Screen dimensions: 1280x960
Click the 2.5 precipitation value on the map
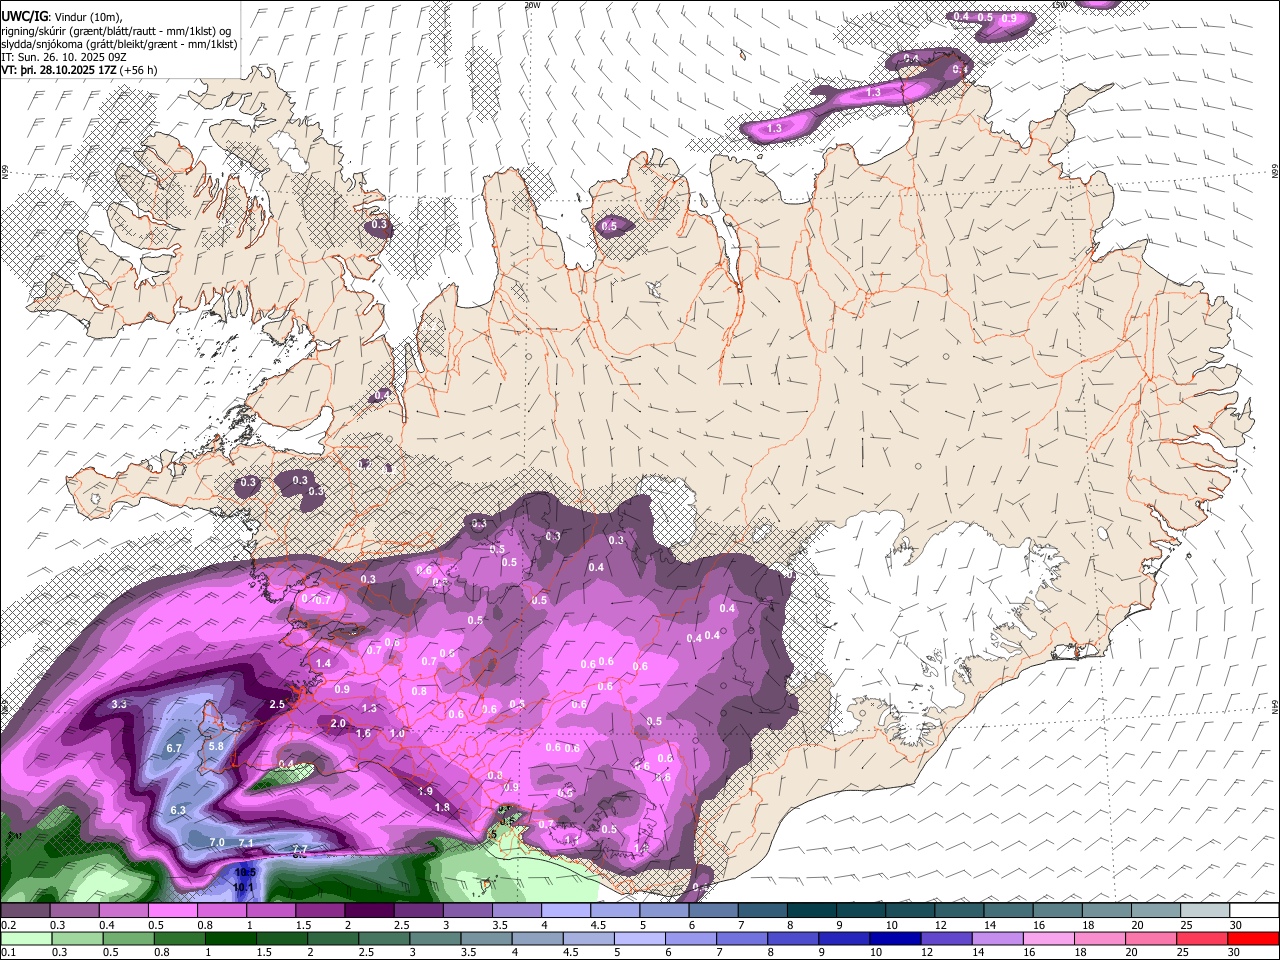point(278,704)
